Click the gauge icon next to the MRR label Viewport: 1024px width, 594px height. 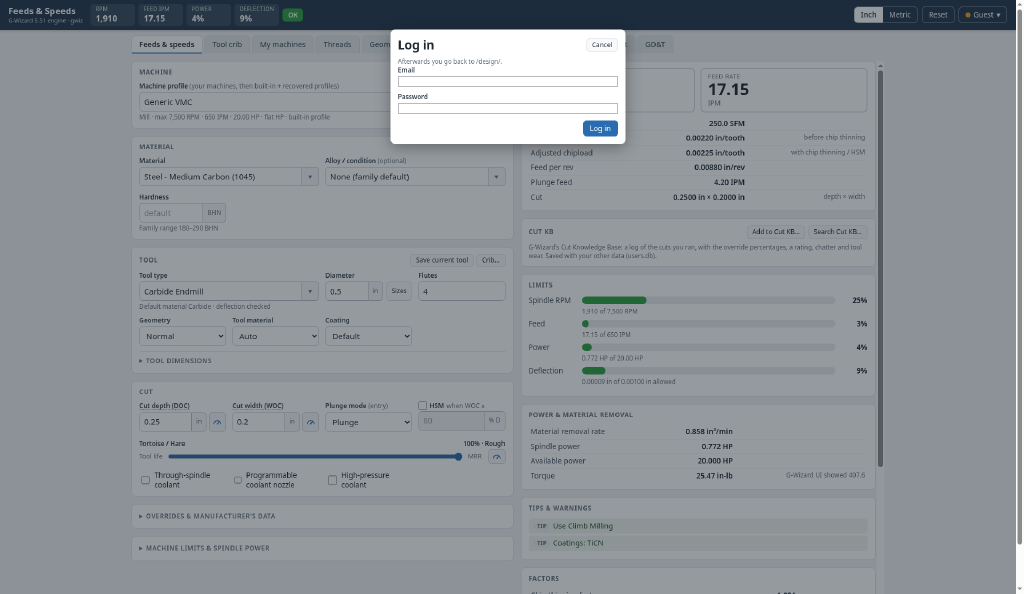496,457
